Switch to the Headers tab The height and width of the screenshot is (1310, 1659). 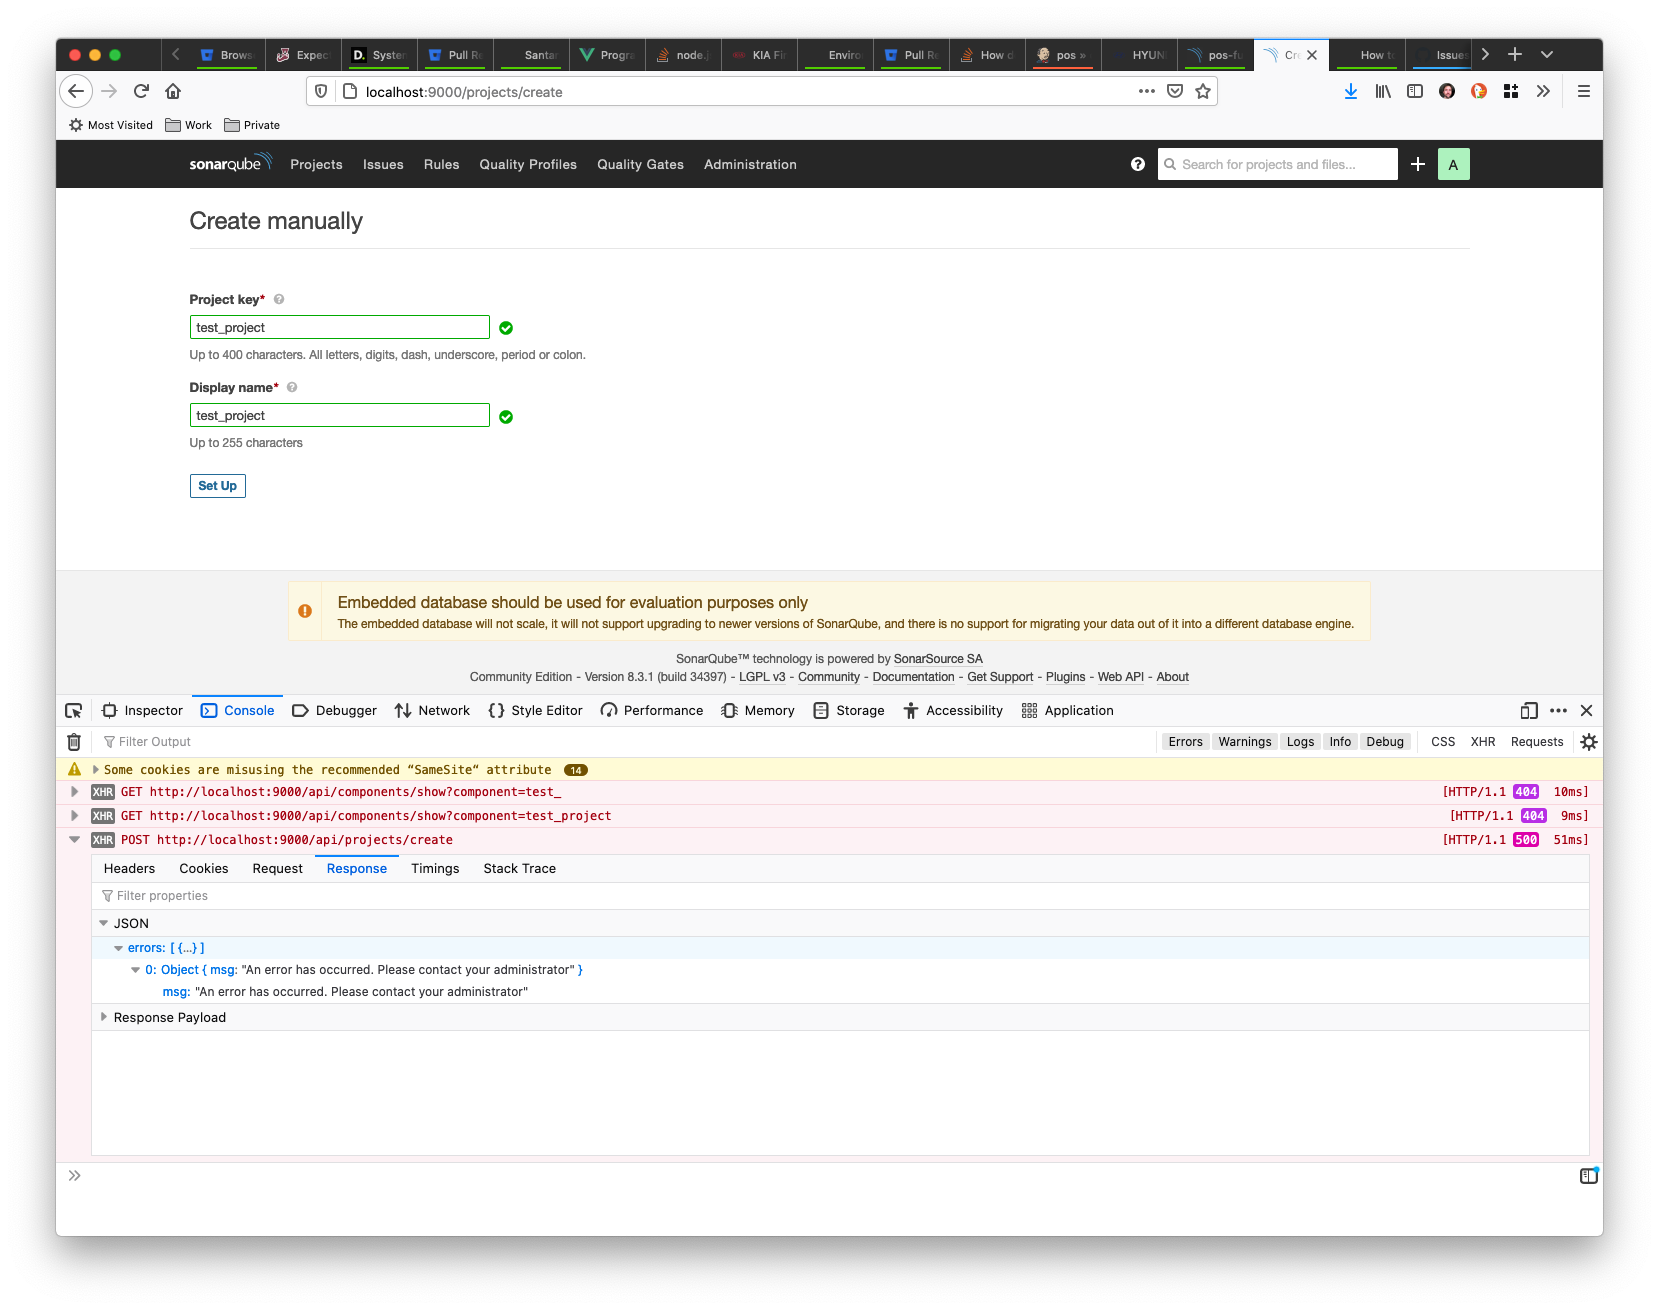[x=129, y=869]
